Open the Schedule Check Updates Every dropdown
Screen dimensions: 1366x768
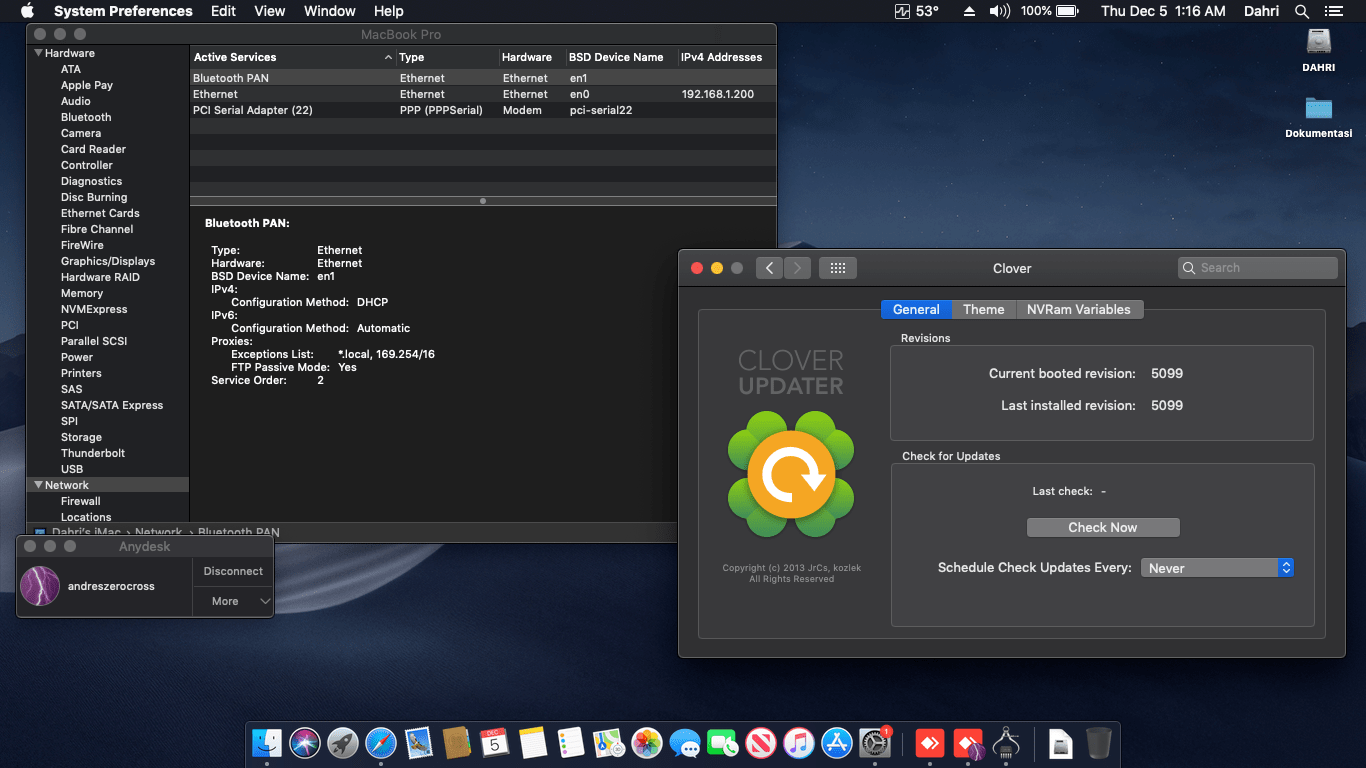coord(1217,568)
